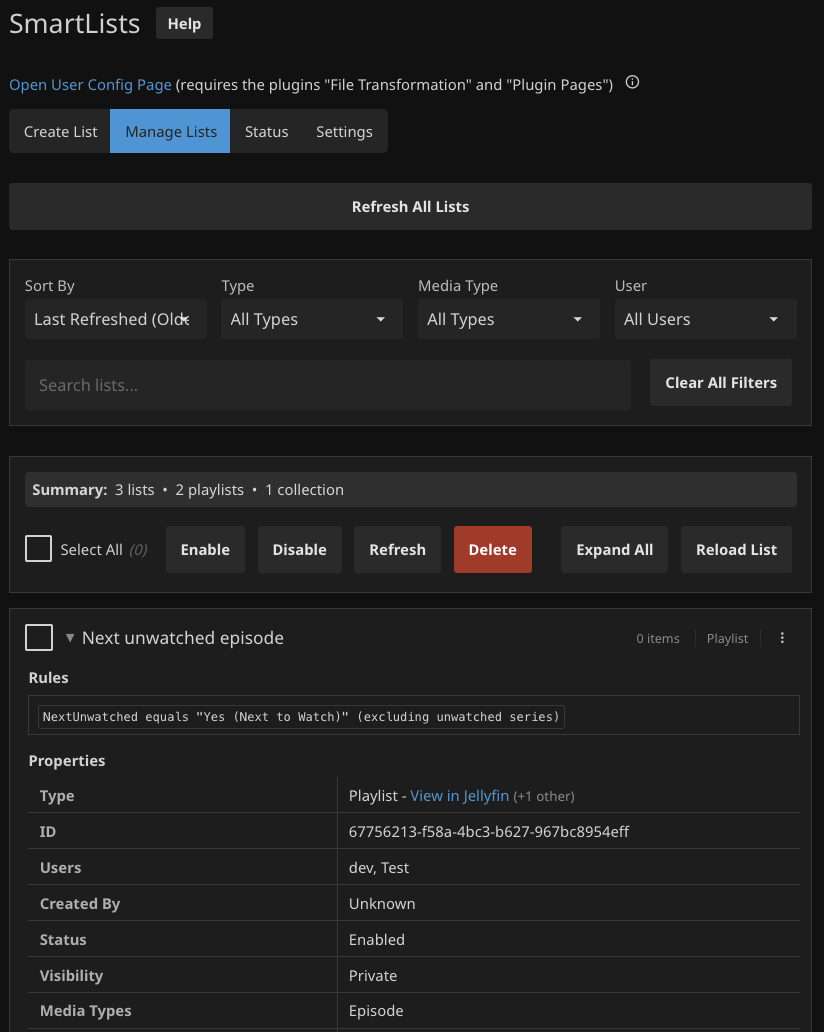
Task: Open the Sort By dropdown
Action: [116, 319]
